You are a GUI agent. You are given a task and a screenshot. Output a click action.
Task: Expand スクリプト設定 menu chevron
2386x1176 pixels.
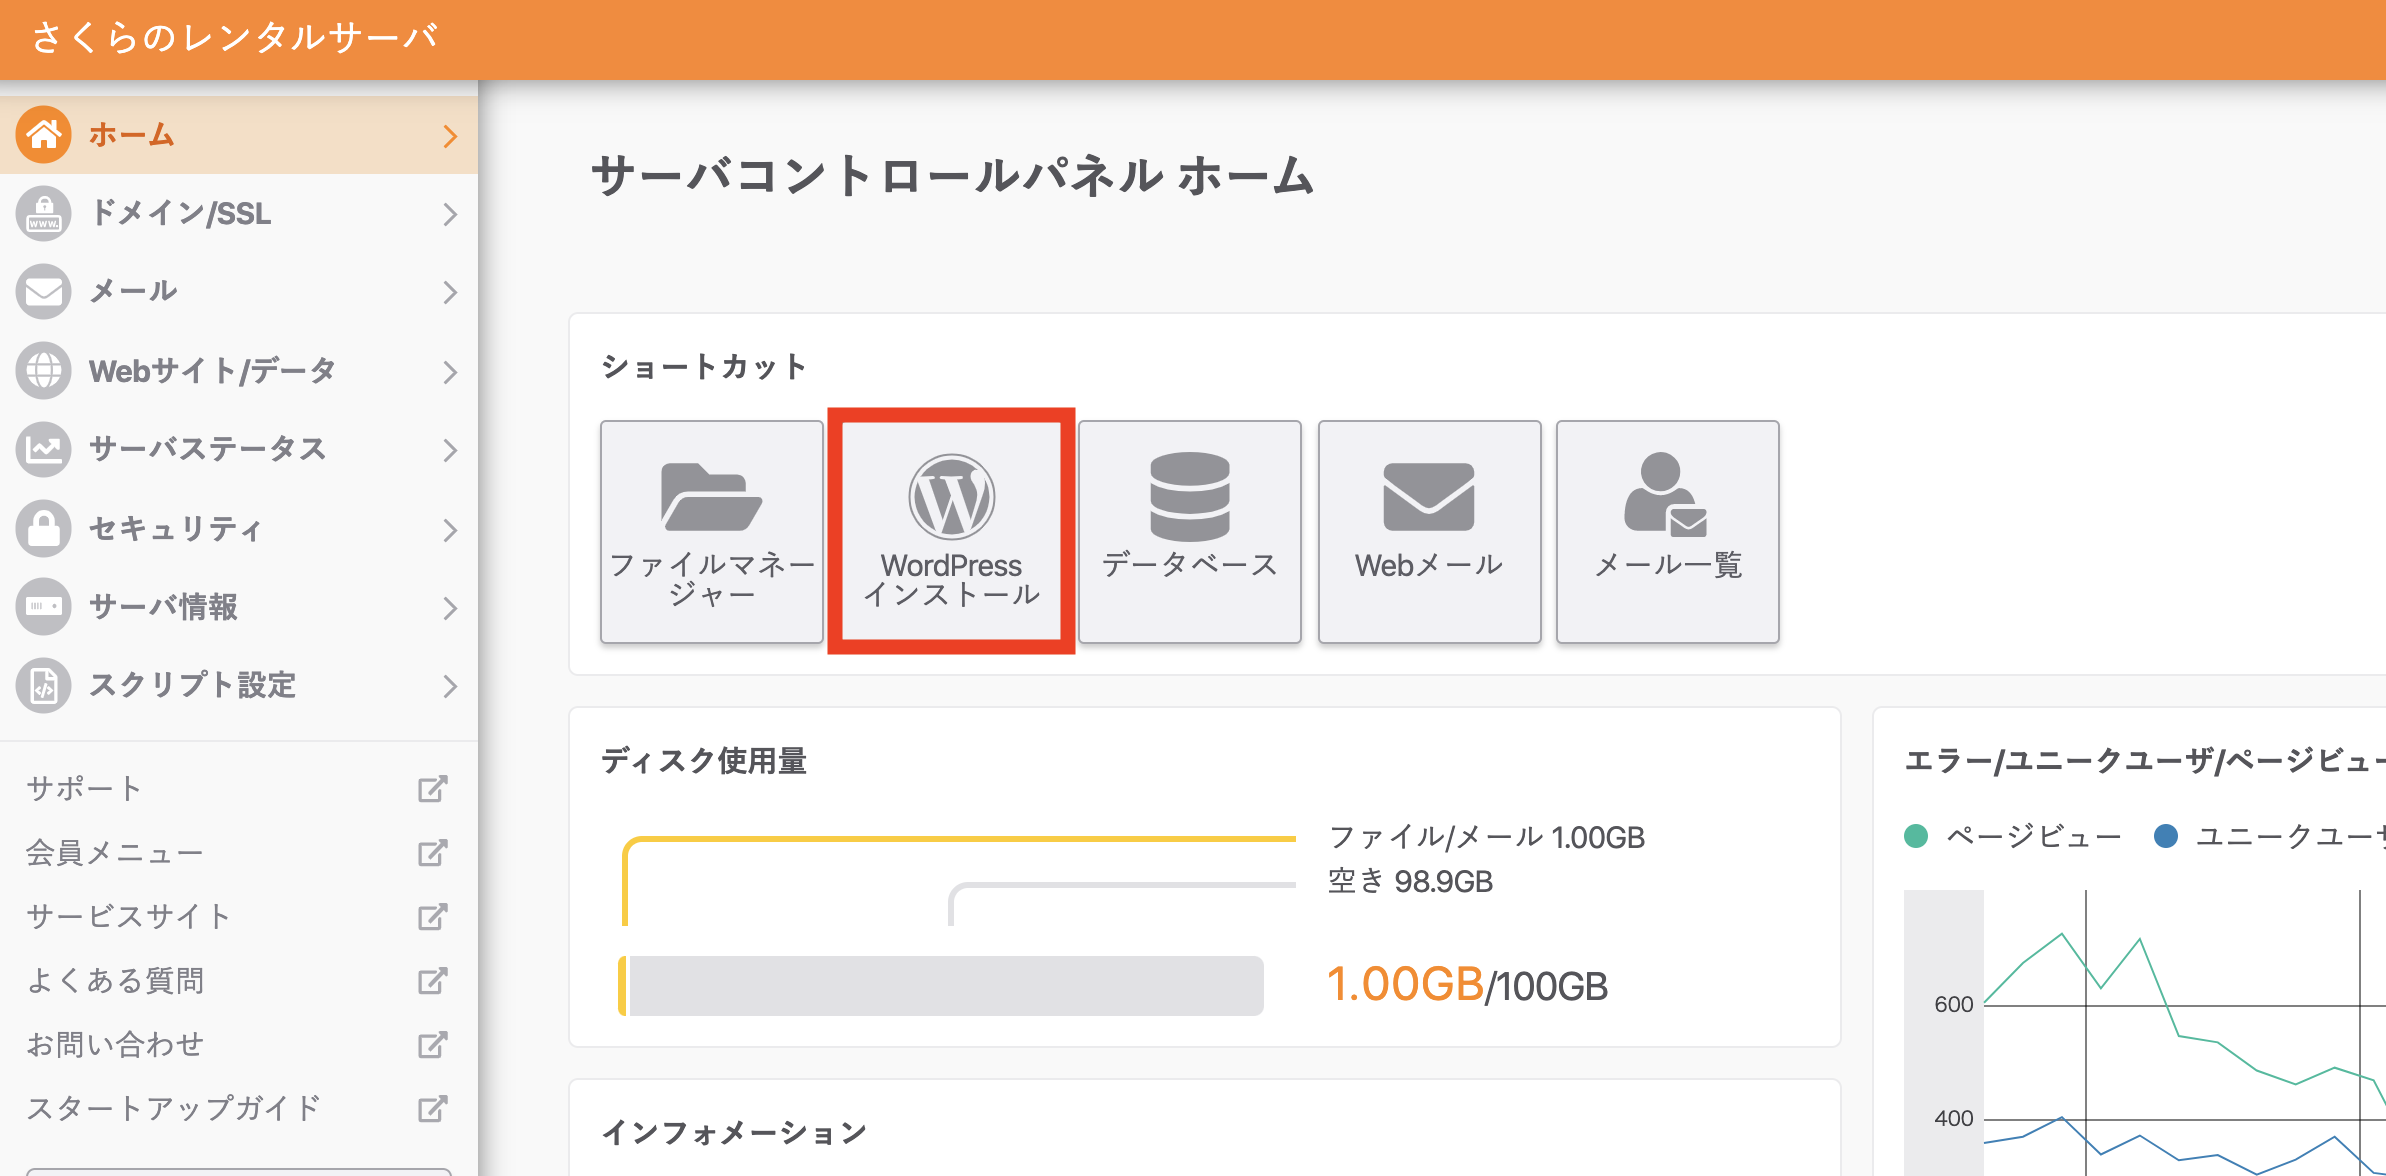pos(450,686)
